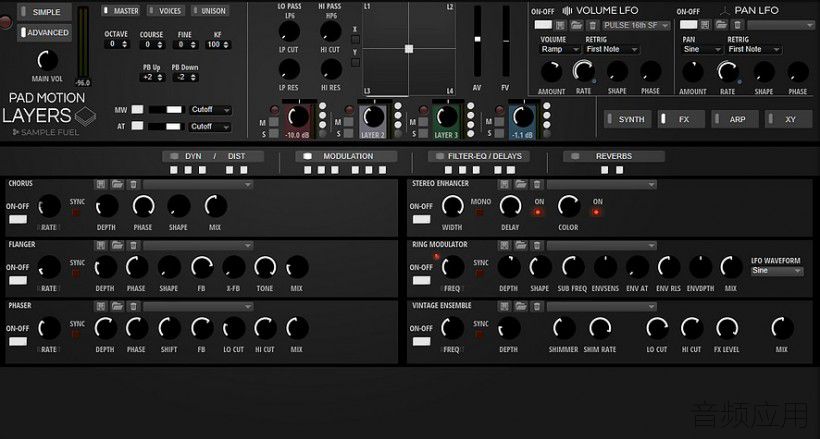
Task: Open the Phaser folder icon
Action: click(117, 307)
